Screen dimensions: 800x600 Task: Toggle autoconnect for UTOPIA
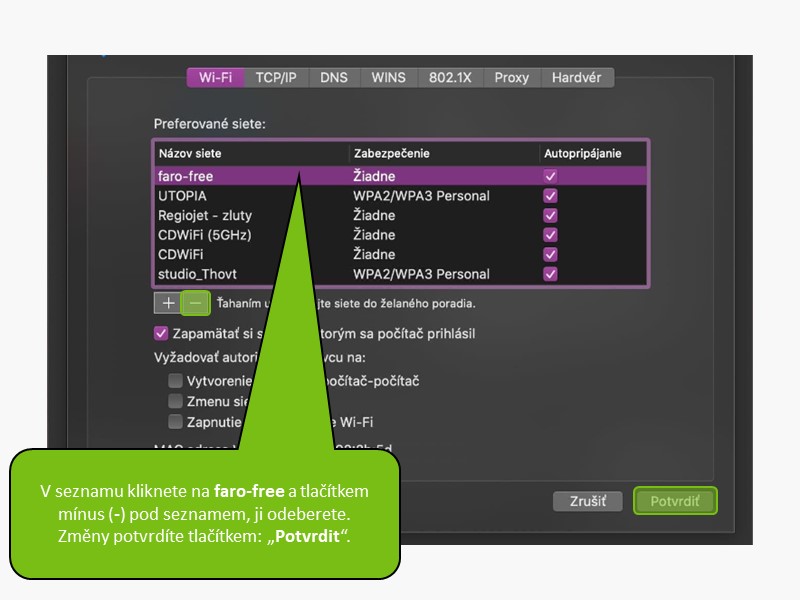550,196
